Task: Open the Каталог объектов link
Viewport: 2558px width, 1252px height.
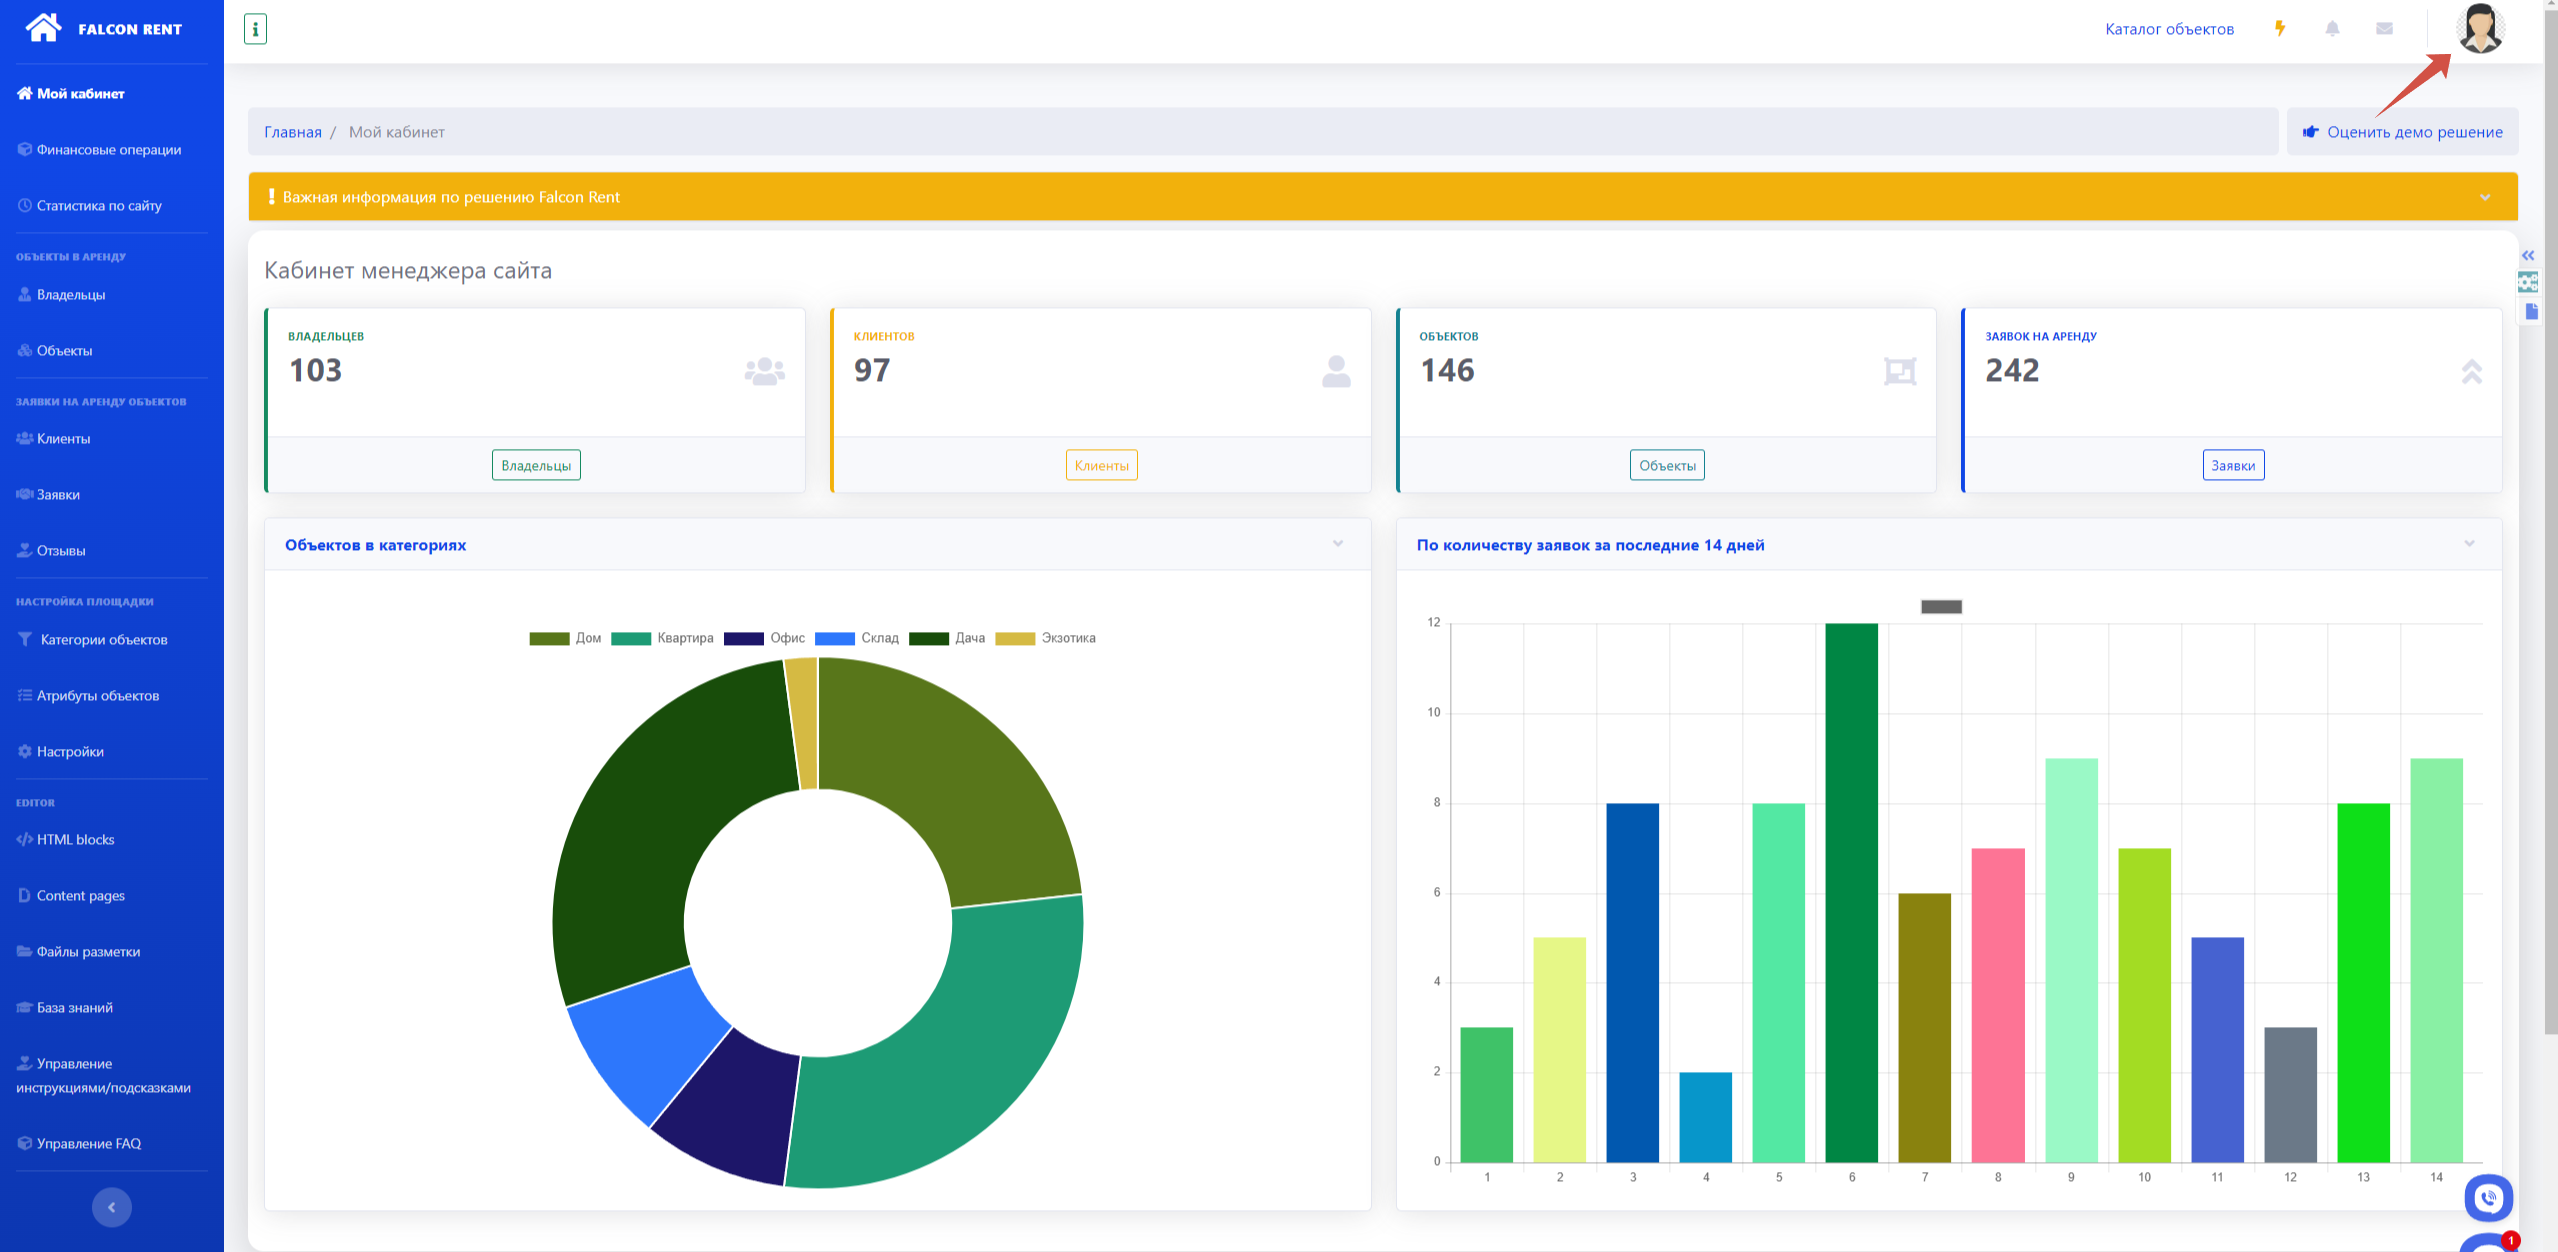Action: pos(2169,29)
